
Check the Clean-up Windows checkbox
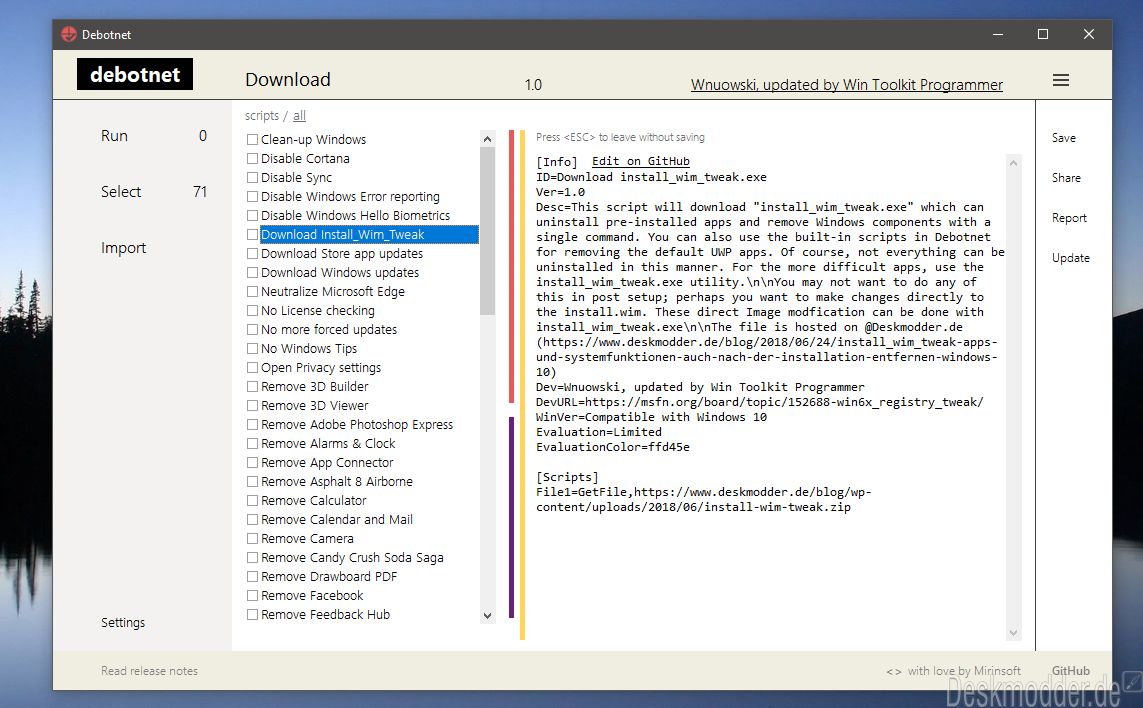click(252, 139)
